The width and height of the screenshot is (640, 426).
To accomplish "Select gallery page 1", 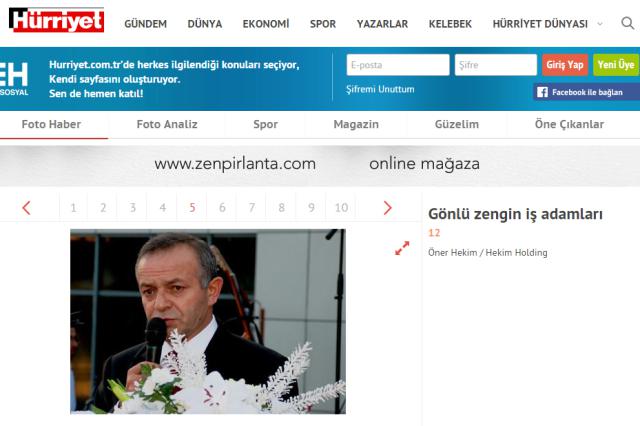I will coord(73,208).
